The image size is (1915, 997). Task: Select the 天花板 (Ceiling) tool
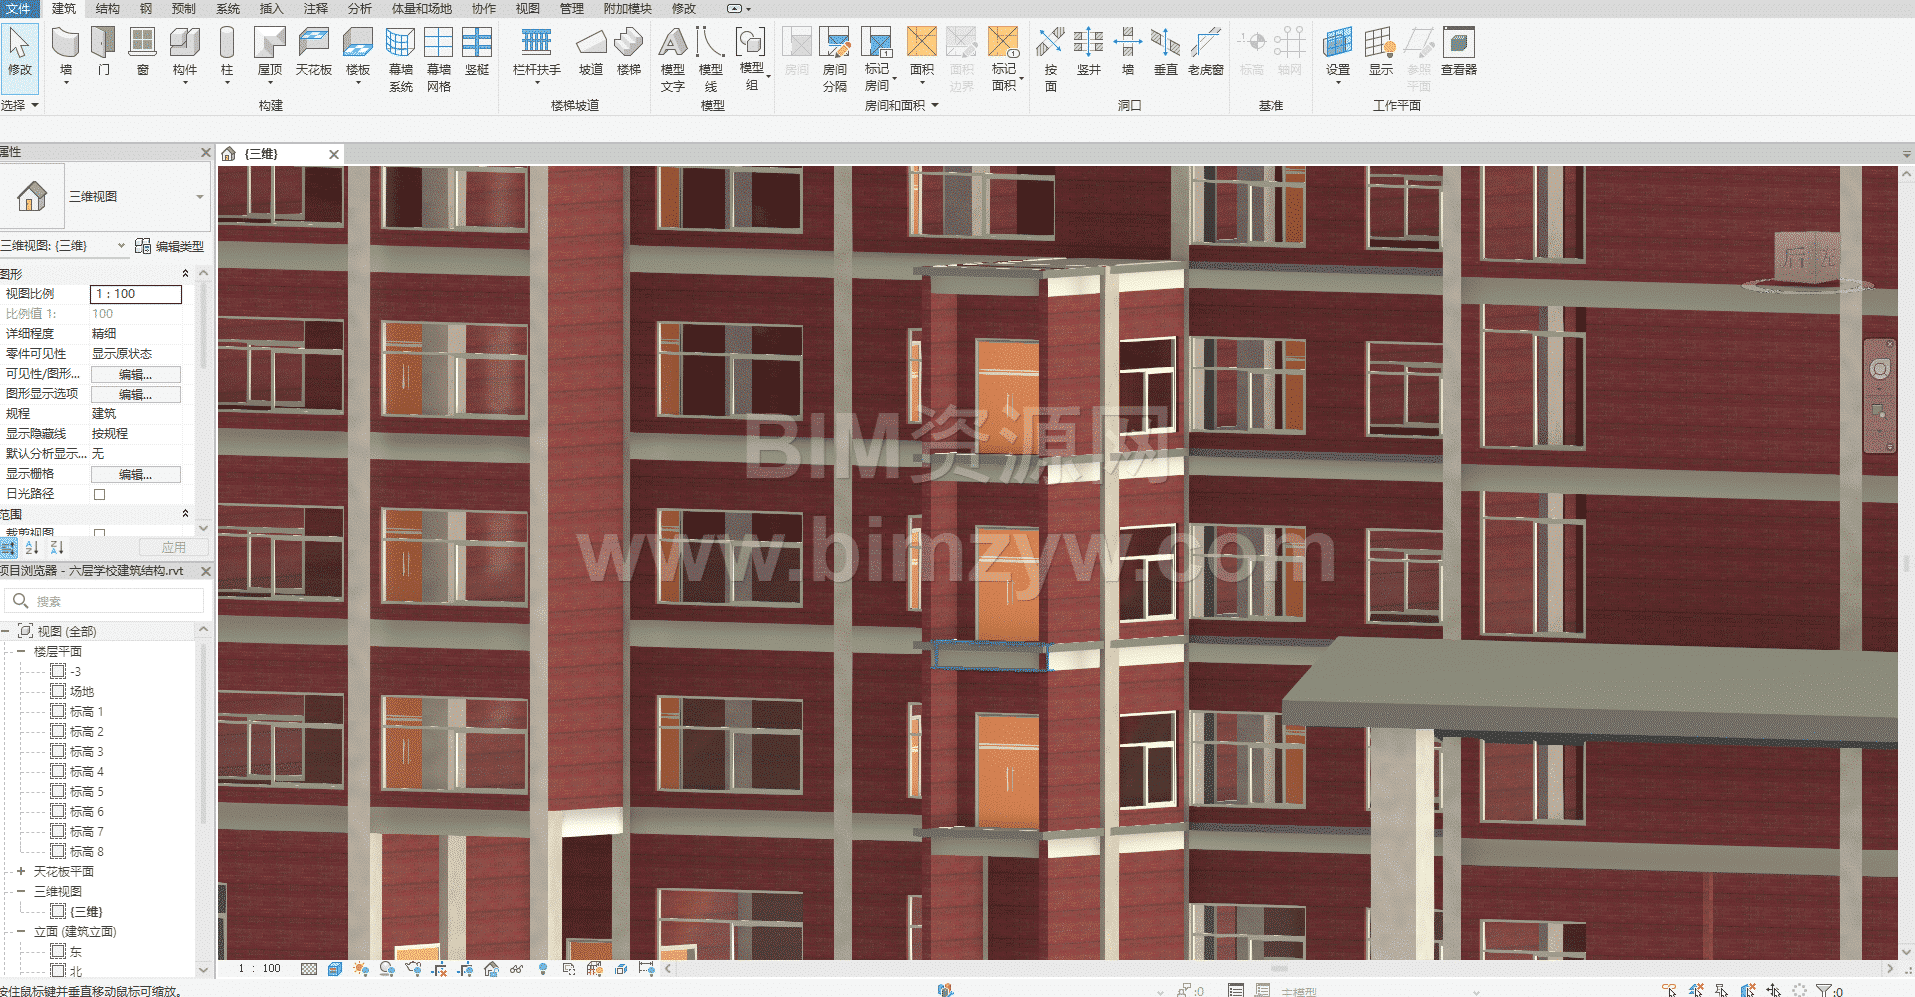(314, 51)
